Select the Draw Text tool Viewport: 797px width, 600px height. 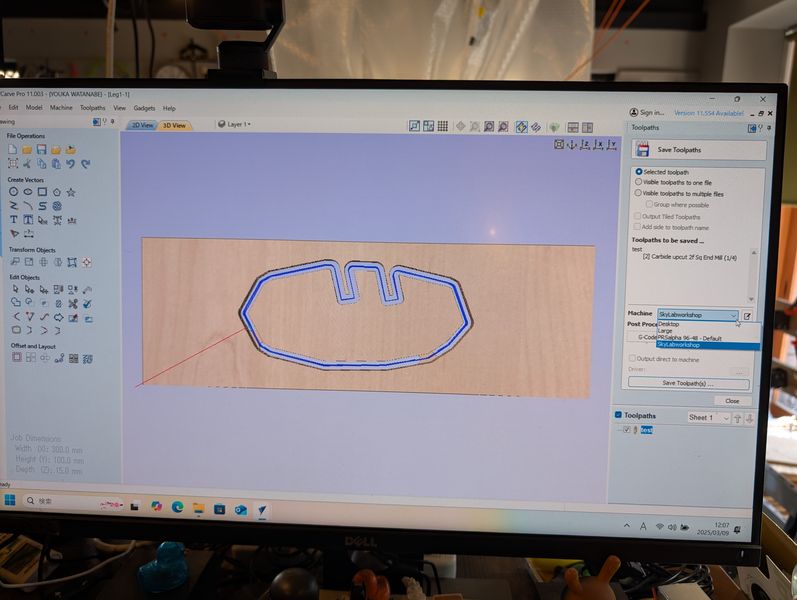pos(14,220)
